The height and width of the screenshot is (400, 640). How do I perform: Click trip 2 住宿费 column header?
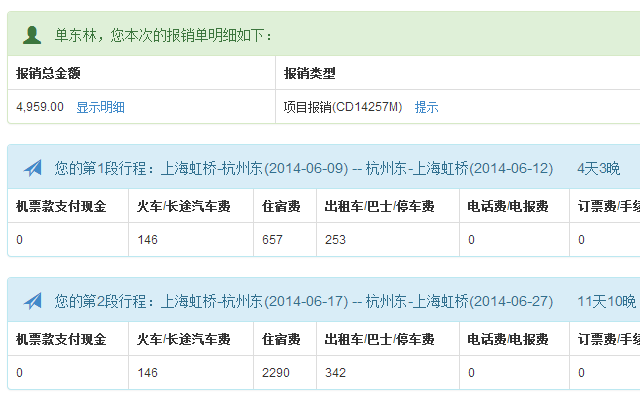281,339
